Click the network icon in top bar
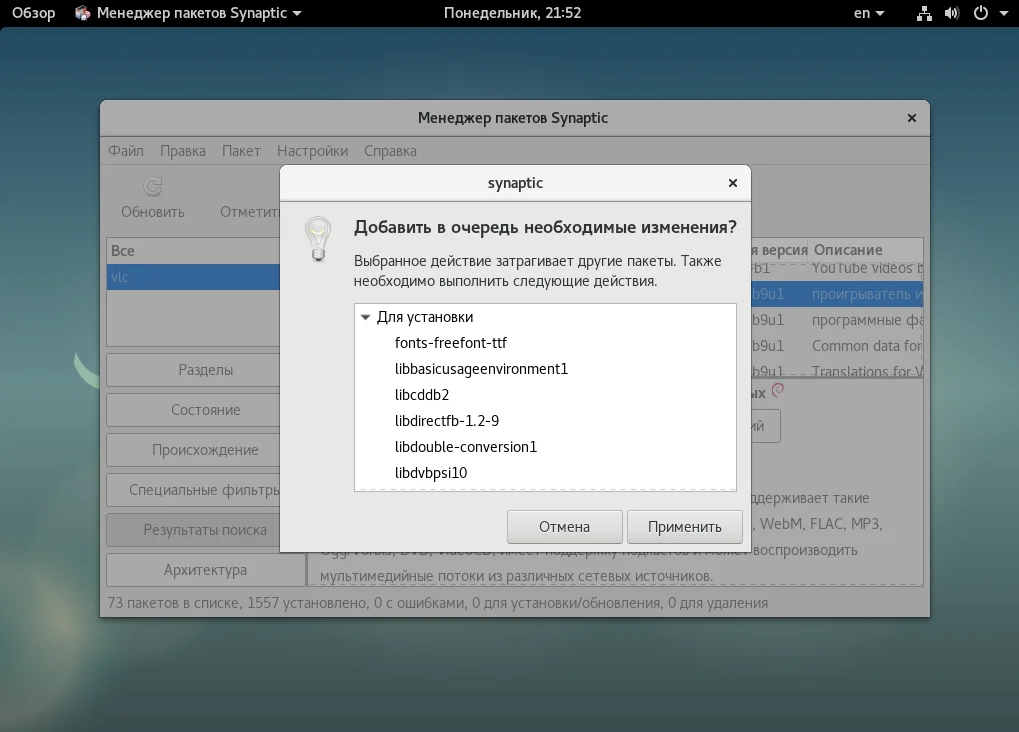The width and height of the screenshot is (1019, 732). 924,14
